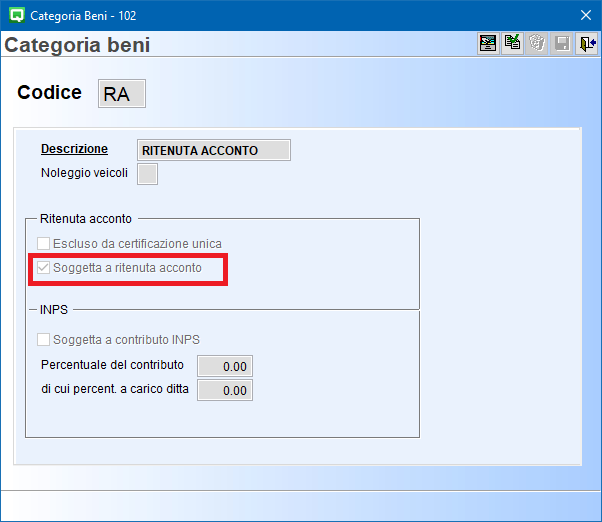
Task: Click the green app icon in title bar
Action: [16, 15]
